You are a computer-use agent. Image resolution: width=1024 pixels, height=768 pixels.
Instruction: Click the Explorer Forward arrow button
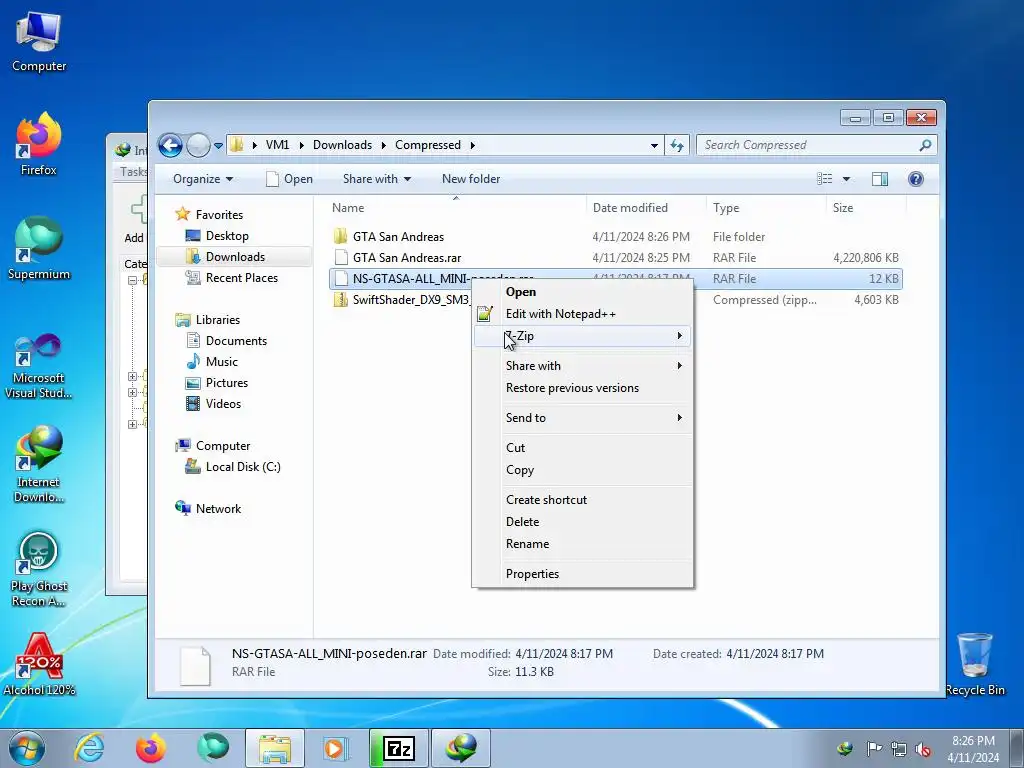coord(198,145)
